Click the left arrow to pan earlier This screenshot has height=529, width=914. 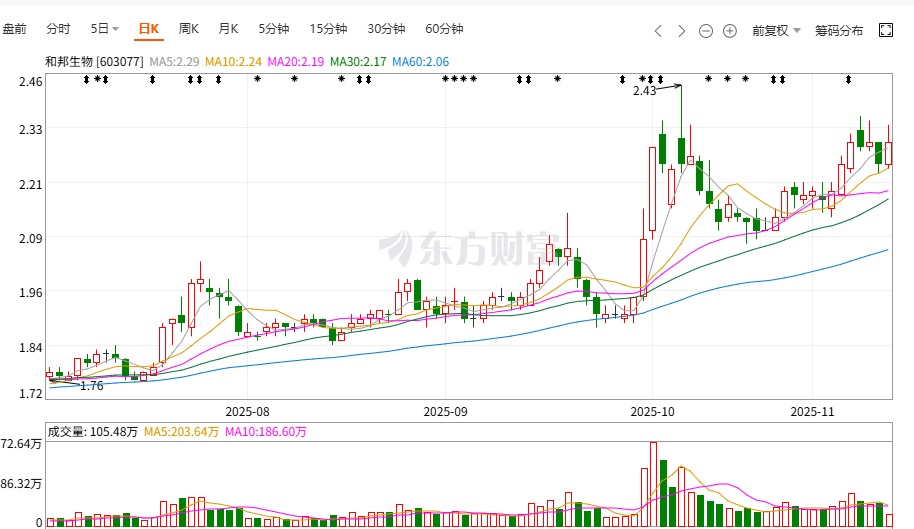[658, 31]
